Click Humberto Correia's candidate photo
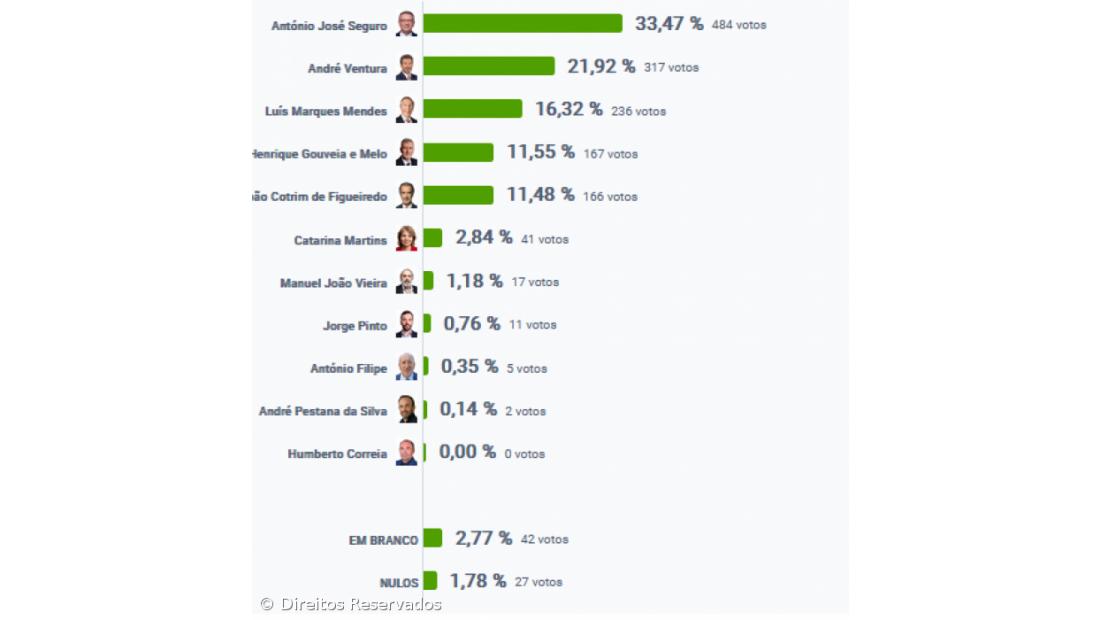Image resolution: width=1100 pixels, height=620 pixels. click(406, 453)
